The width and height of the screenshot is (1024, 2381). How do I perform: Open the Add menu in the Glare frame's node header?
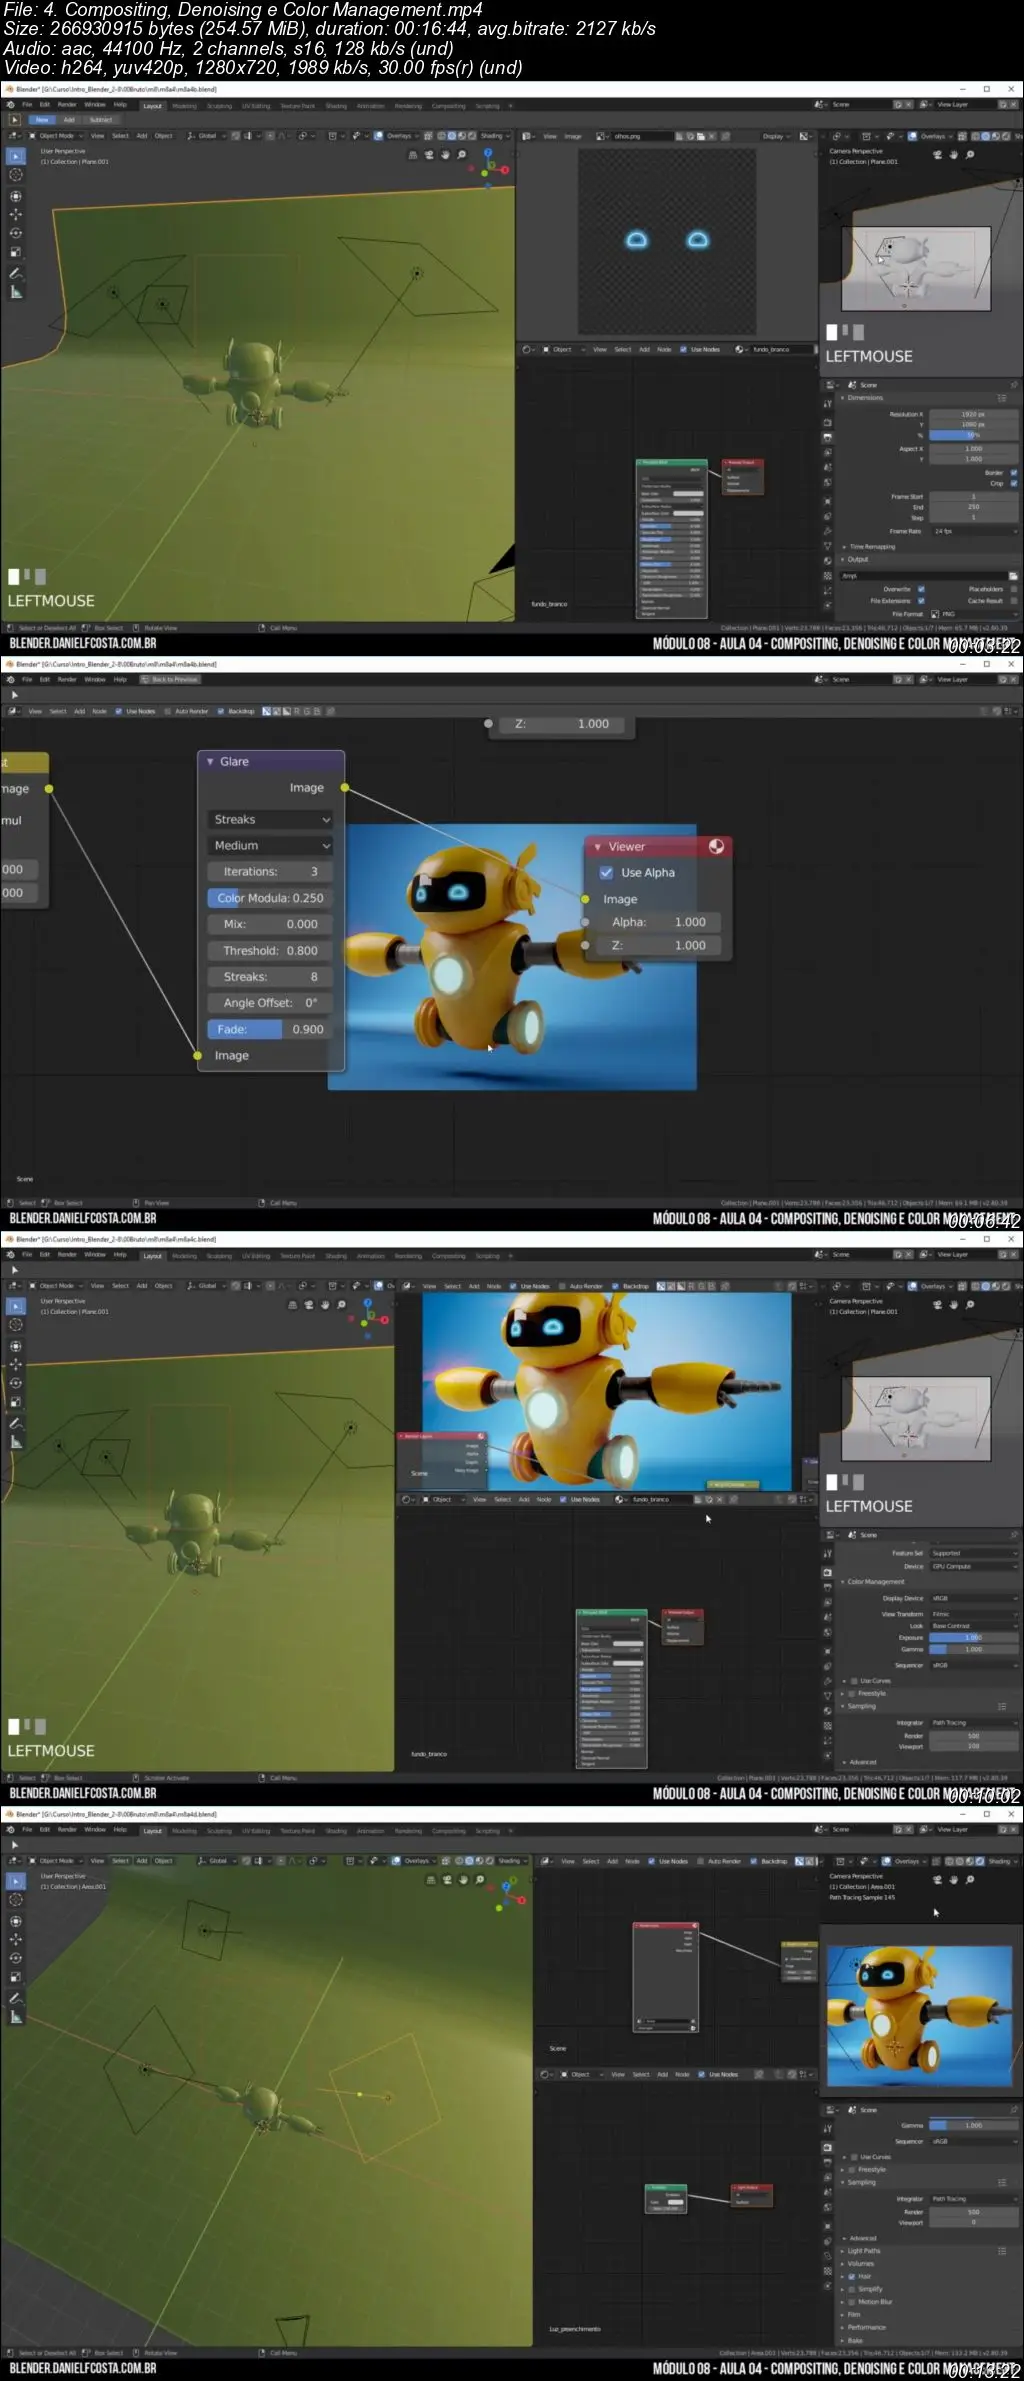(x=79, y=712)
